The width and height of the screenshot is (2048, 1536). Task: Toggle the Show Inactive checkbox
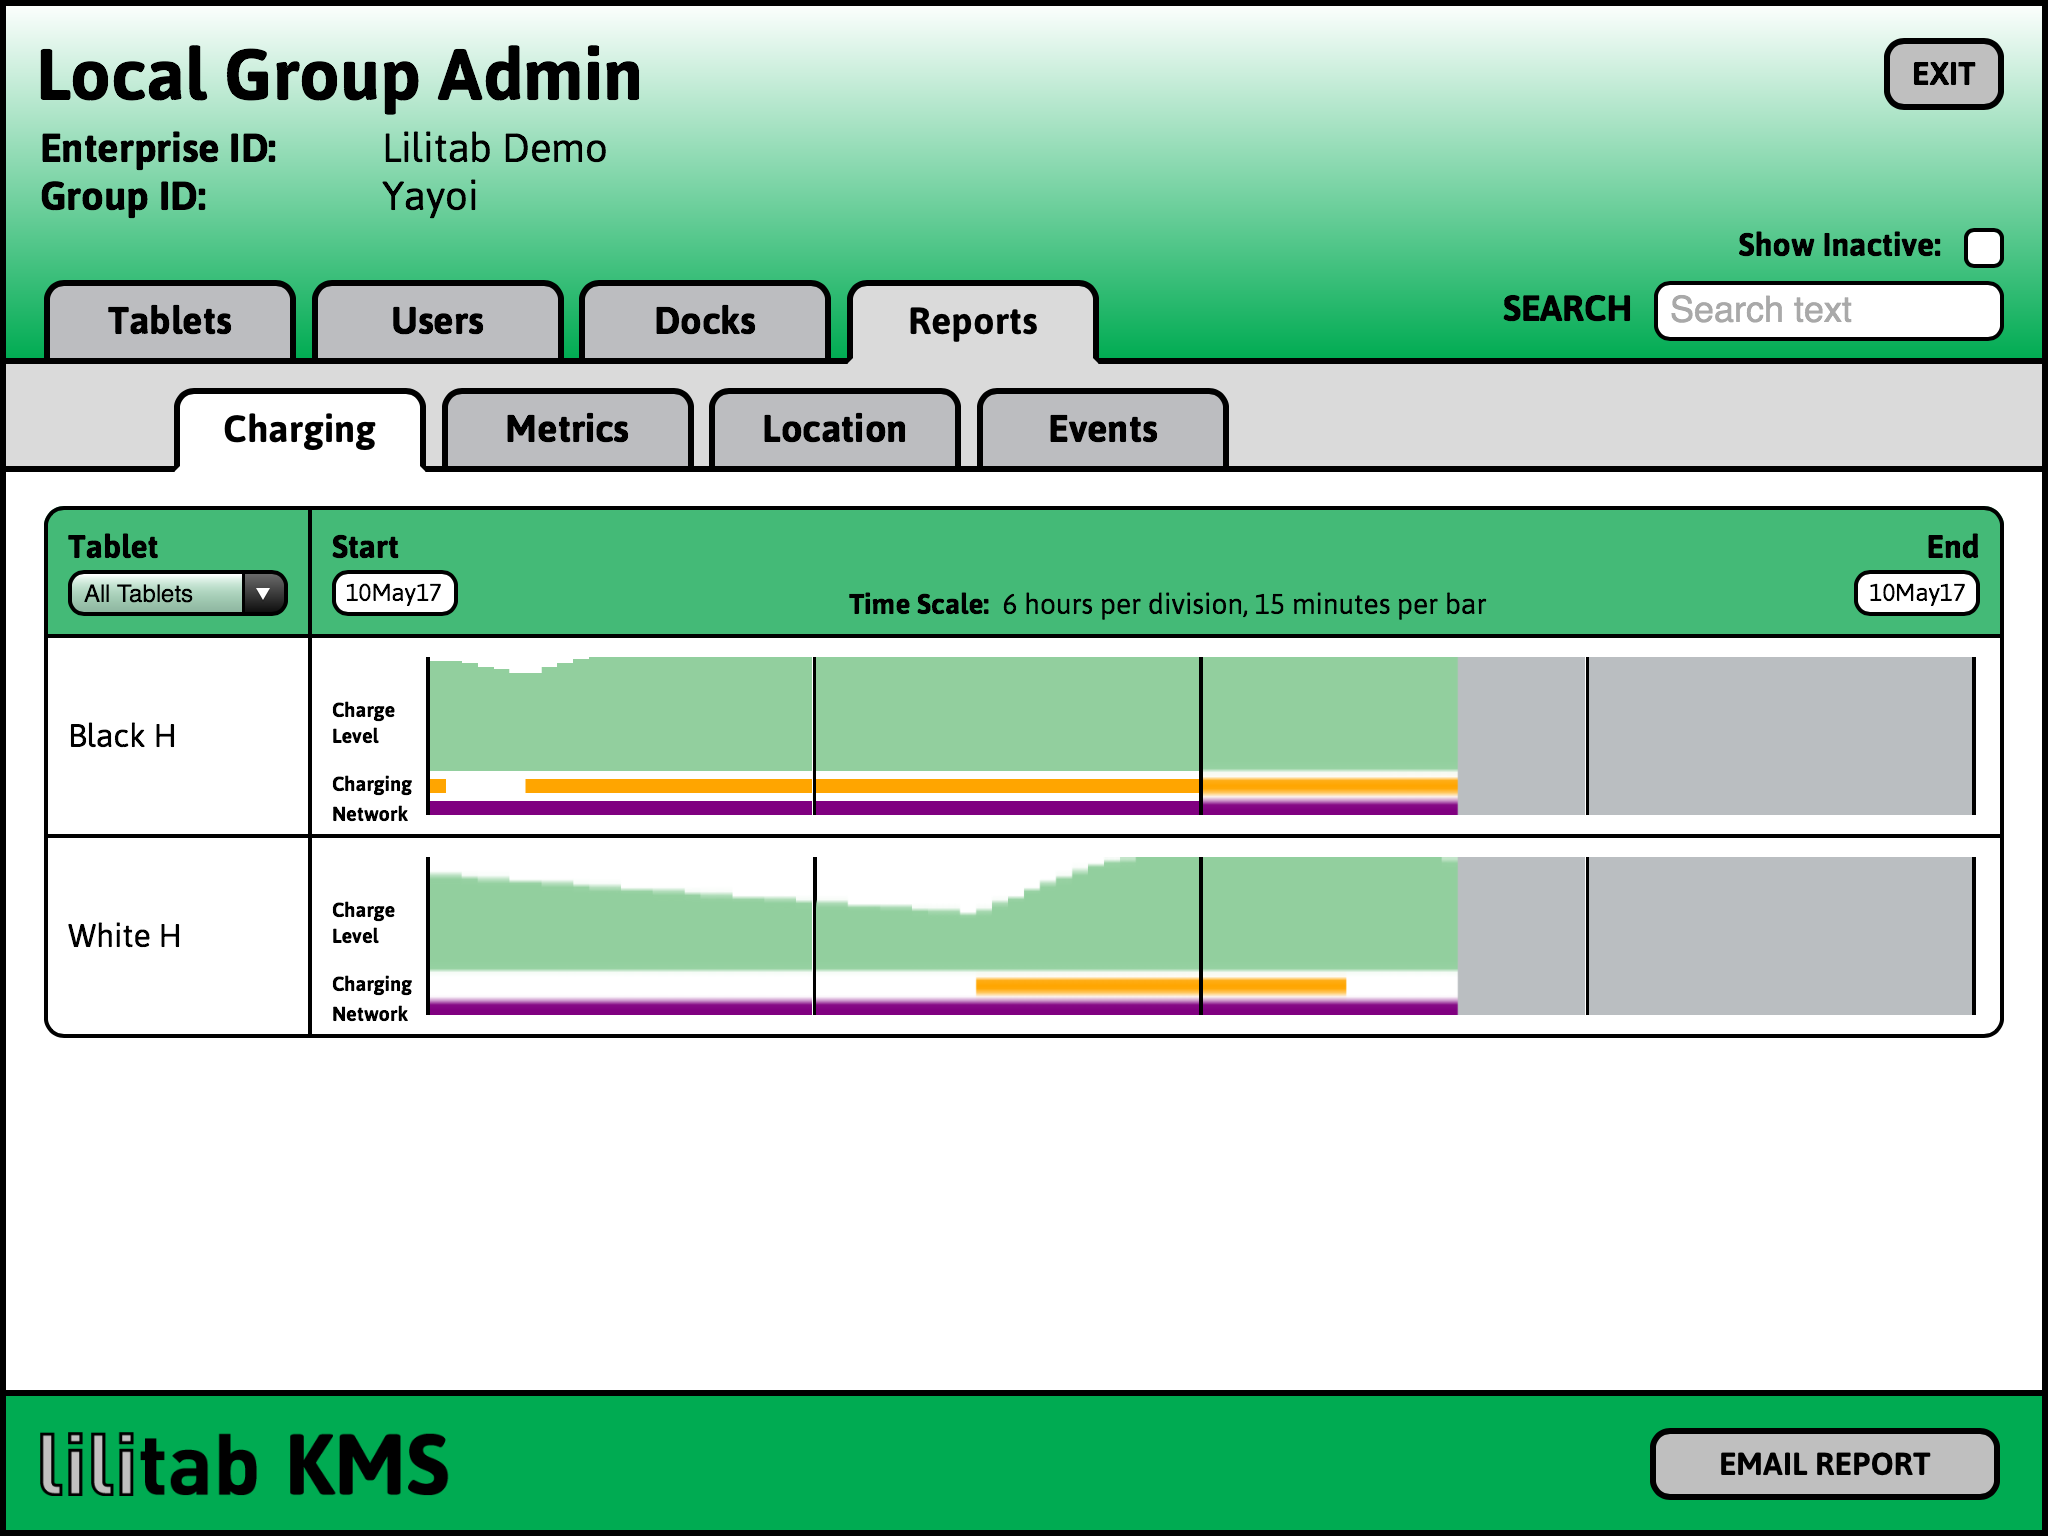click(x=1983, y=247)
